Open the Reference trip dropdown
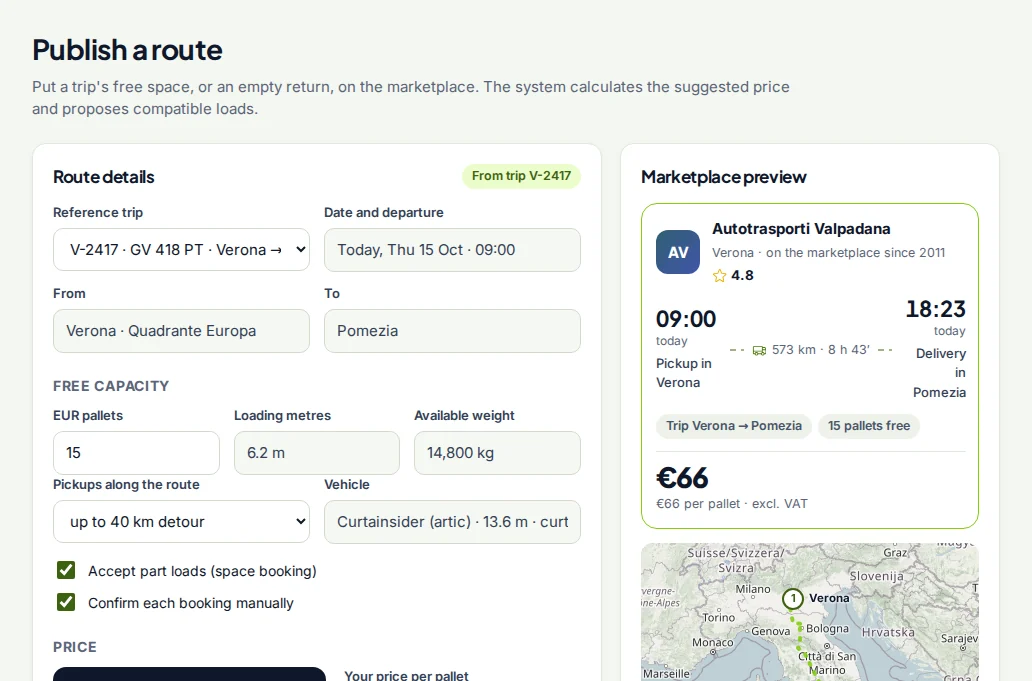1032x681 pixels. pyautogui.click(x=181, y=250)
